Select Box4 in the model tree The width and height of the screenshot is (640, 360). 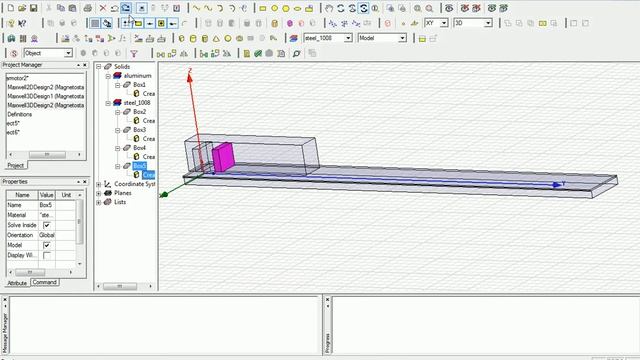[139, 148]
